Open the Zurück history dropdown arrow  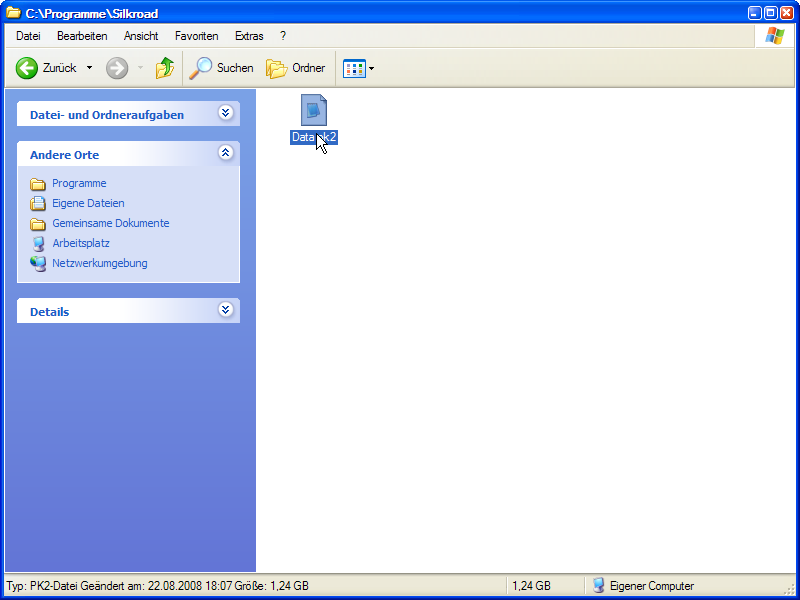[x=89, y=68]
